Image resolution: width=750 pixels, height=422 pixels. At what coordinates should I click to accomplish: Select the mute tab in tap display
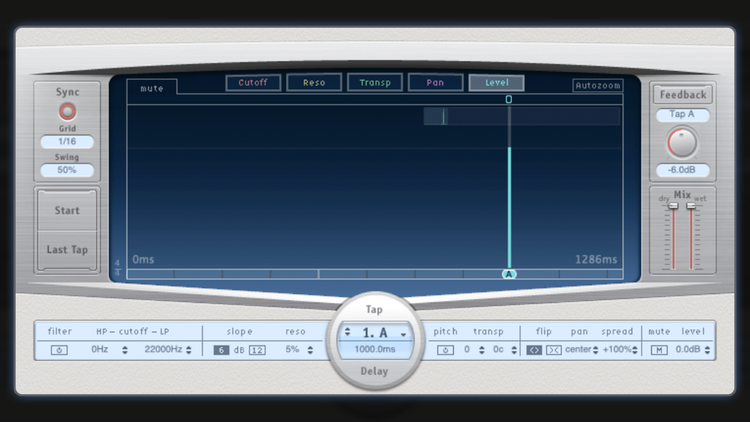click(x=152, y=88)
